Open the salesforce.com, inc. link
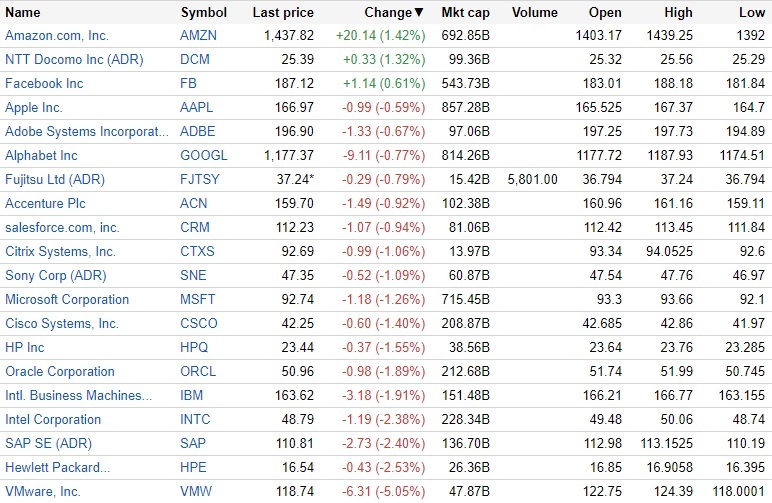 (62, 227)
